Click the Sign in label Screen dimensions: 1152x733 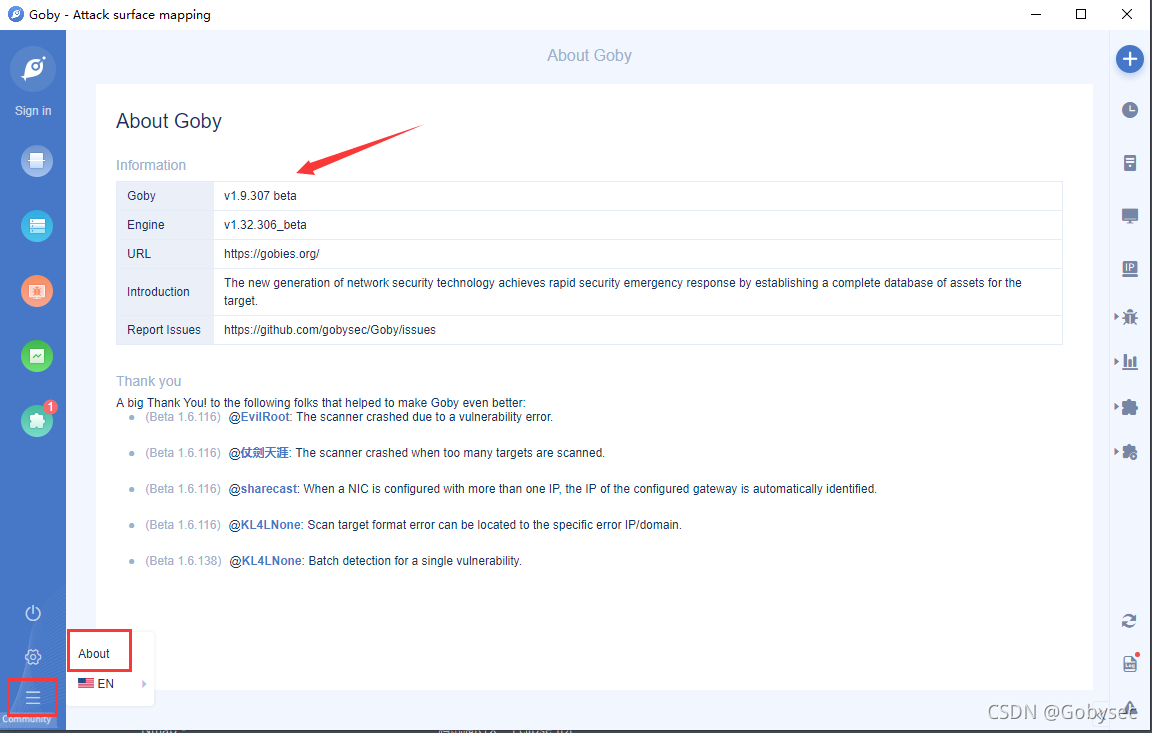[x=33, y=111]
